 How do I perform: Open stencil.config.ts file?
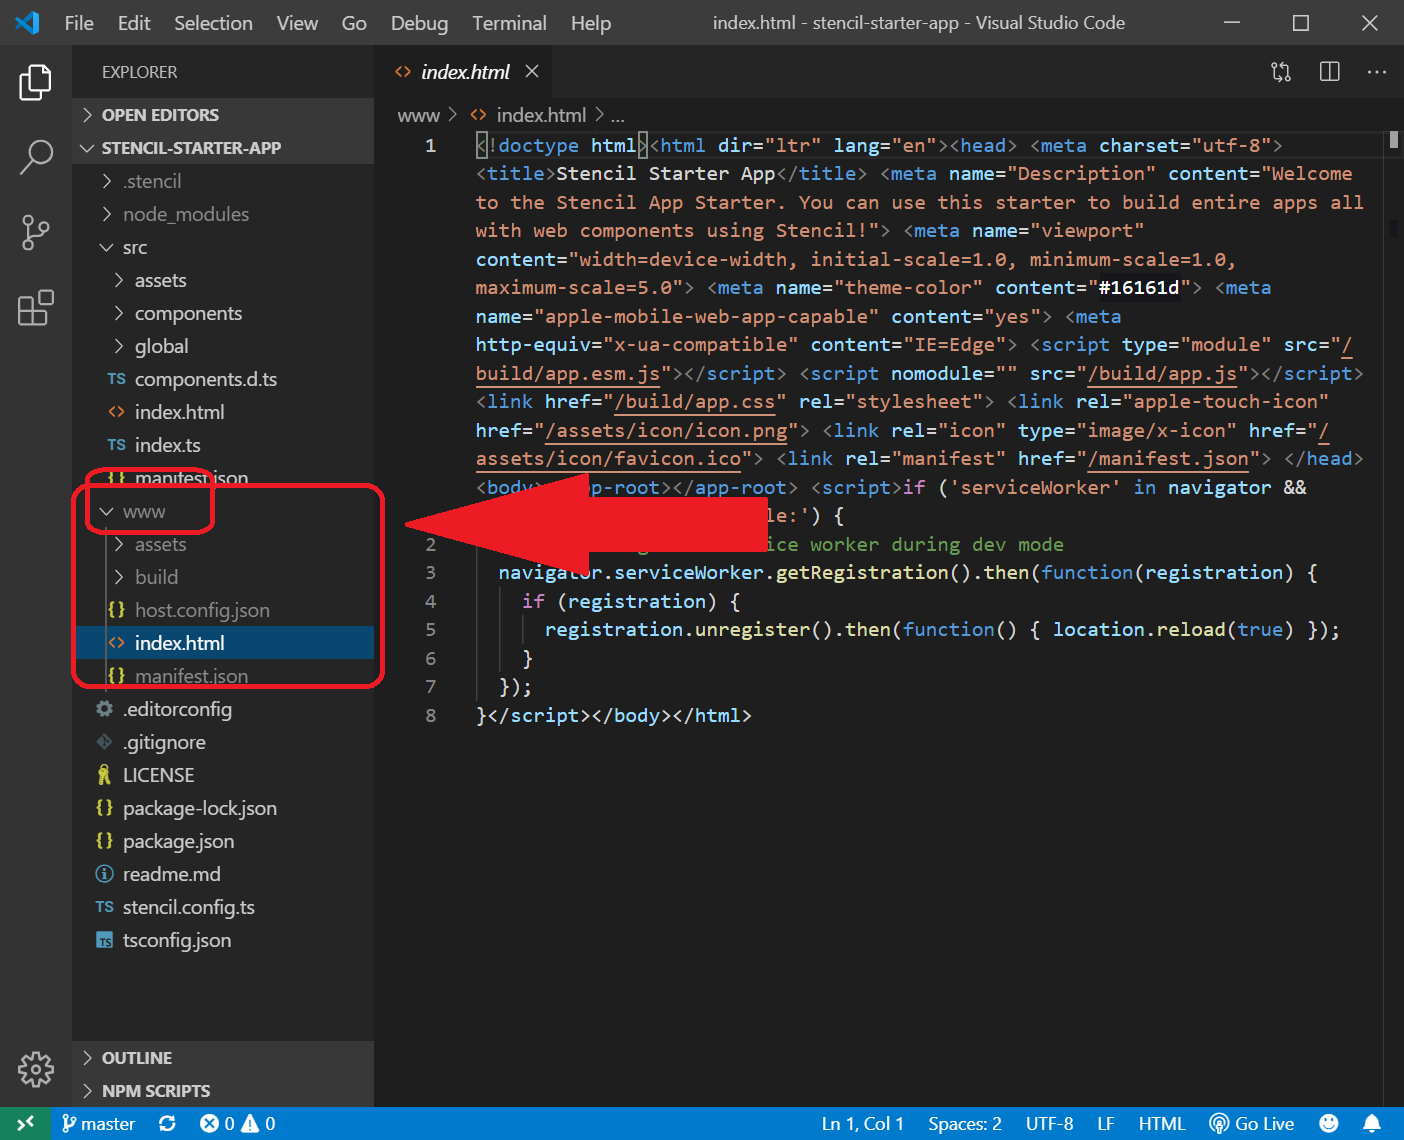[x=224, y=907]
